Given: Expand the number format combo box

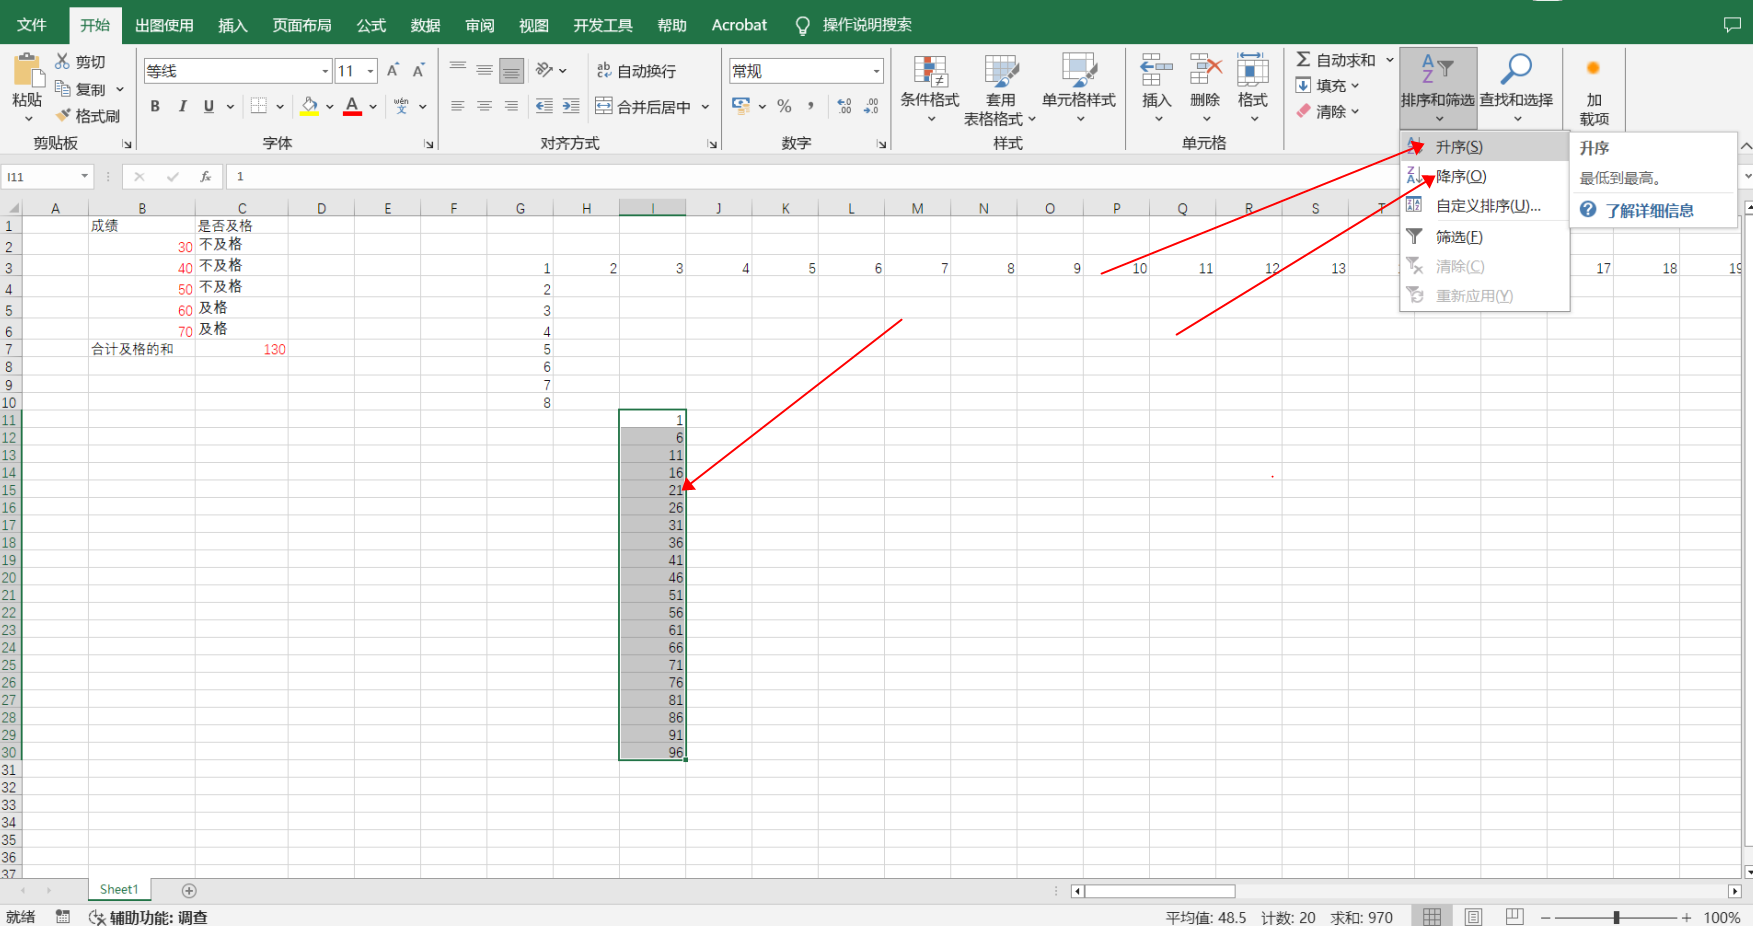Looking at the screenshot, I should (876, 71).
